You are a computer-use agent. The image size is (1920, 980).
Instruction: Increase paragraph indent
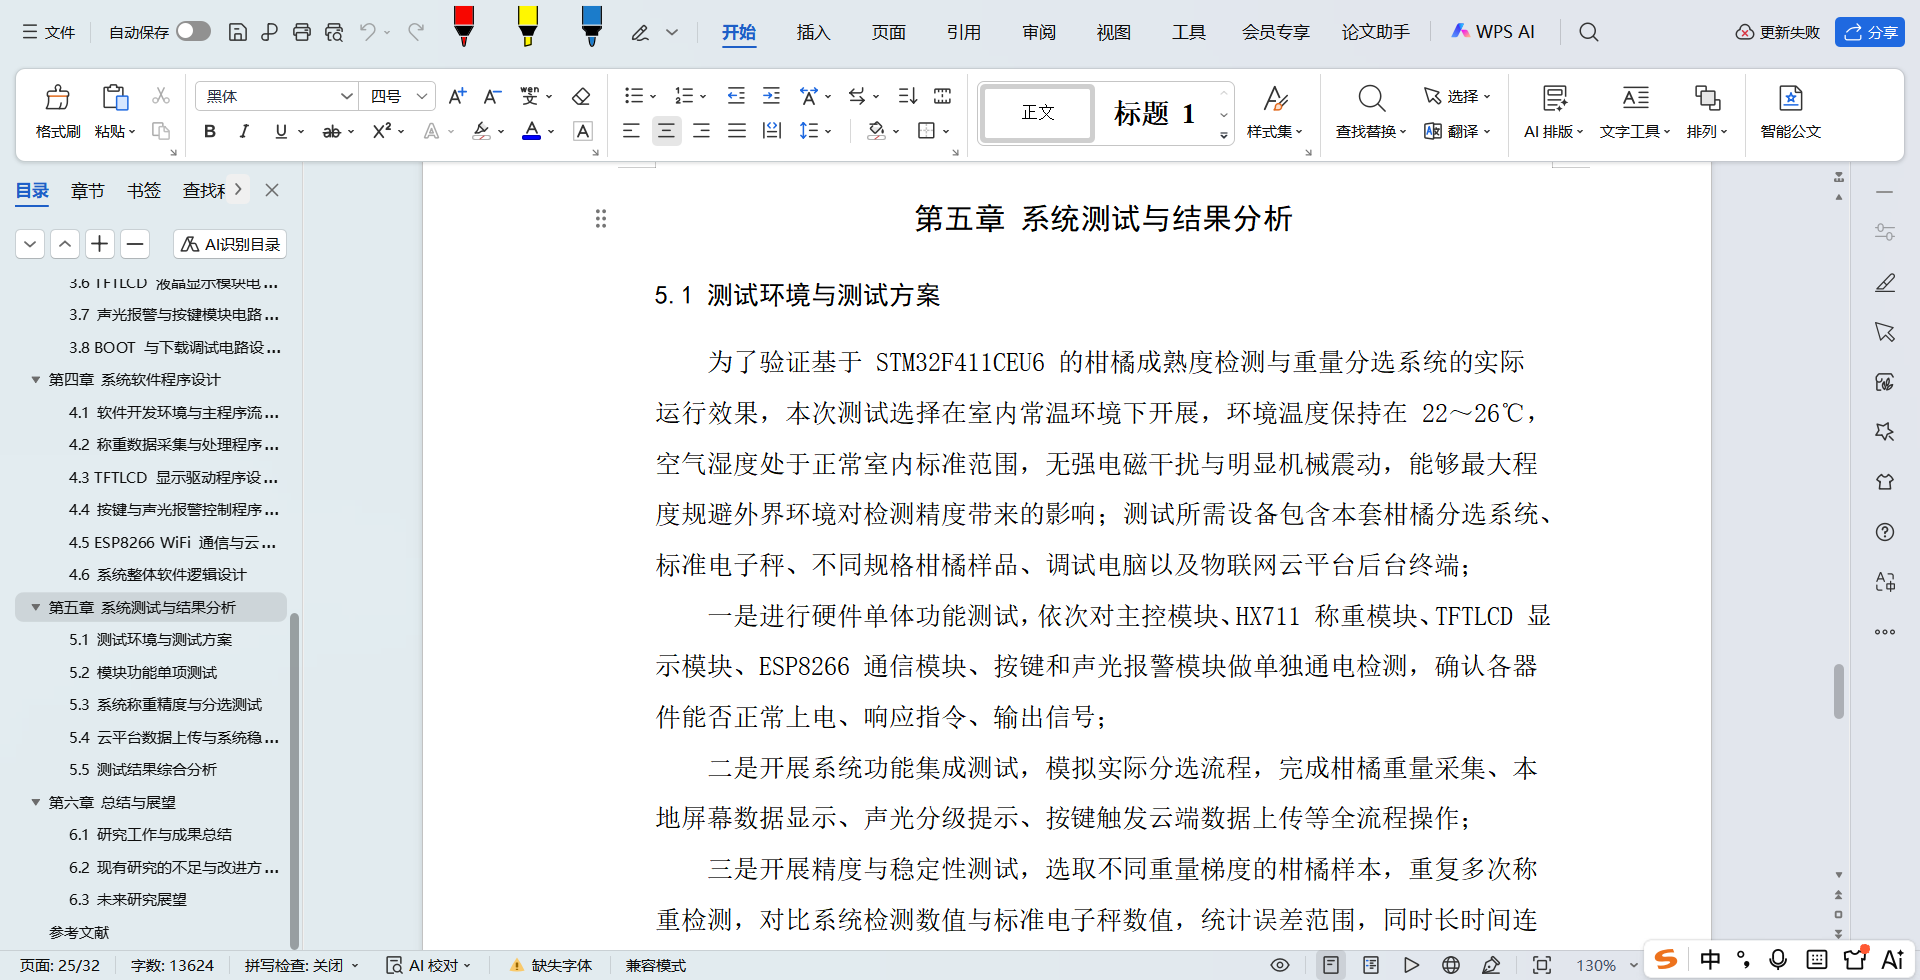pos(771,96)
